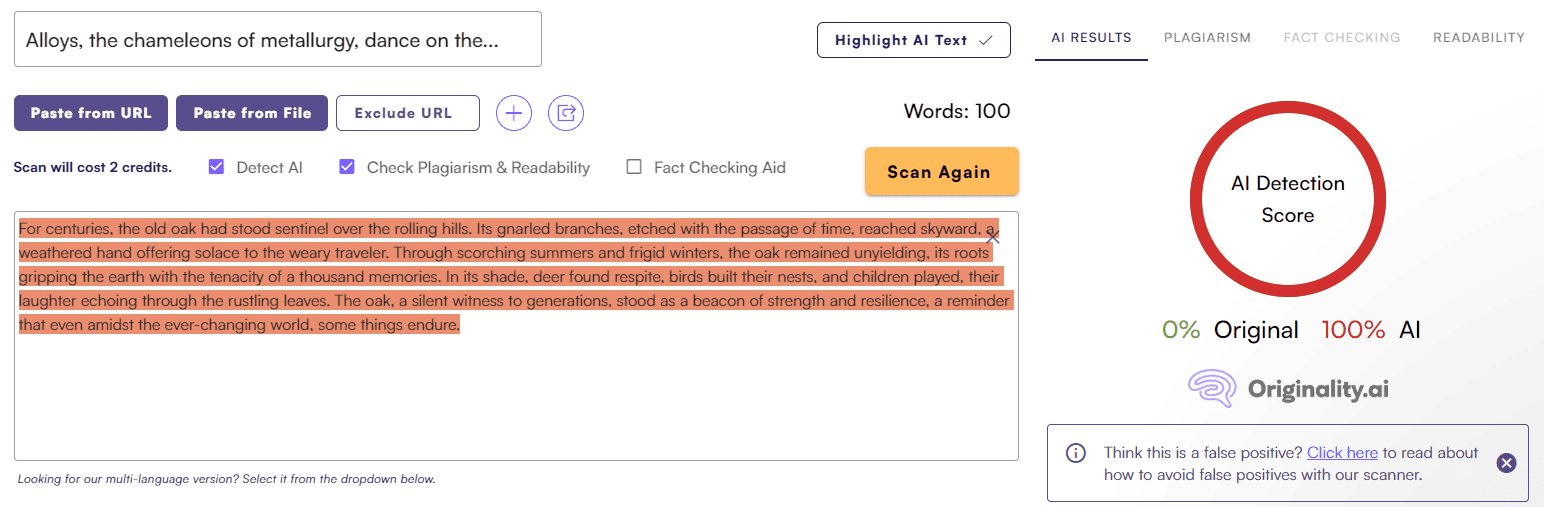Clear text with the X icon
The width and height of the screenshot is (1544, 507).
pyautogui.click(x=992, y=237)
